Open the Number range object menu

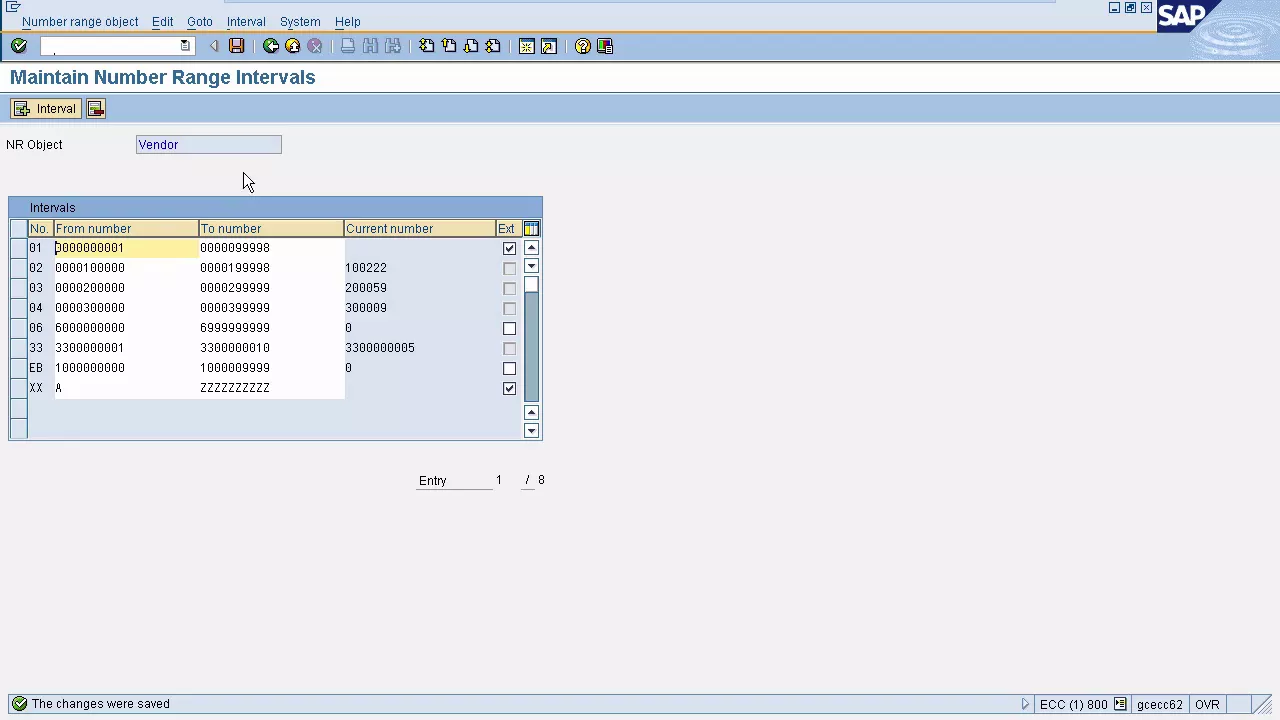(x=80, y=22)
